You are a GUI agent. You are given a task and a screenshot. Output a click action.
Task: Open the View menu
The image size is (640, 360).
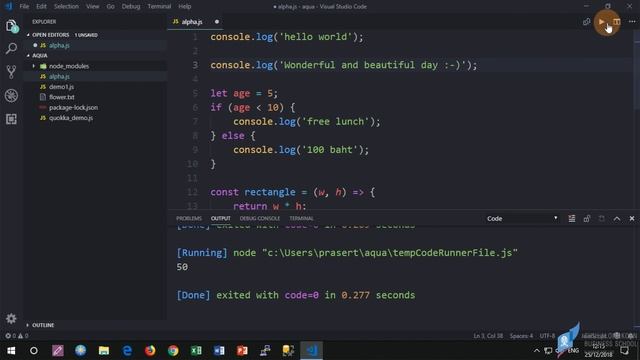(93, 7)
